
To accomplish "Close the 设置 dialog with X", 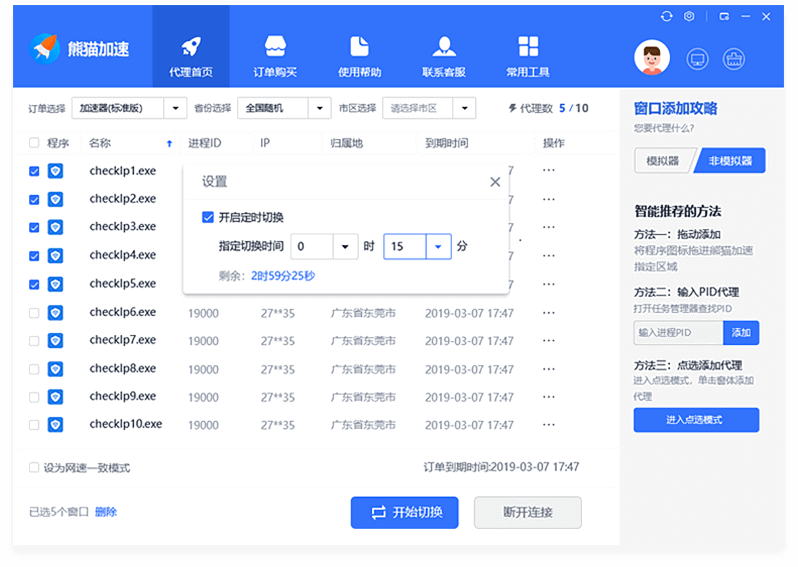I will tap(495, 182).
